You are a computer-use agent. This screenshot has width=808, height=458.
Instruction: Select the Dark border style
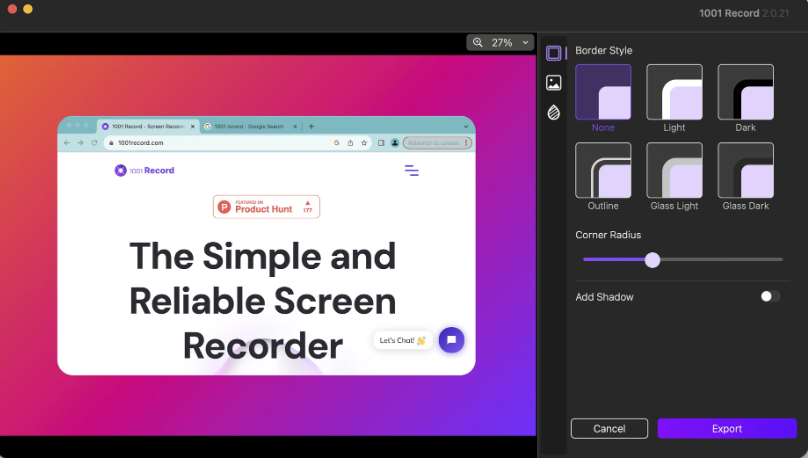point(745,92)
